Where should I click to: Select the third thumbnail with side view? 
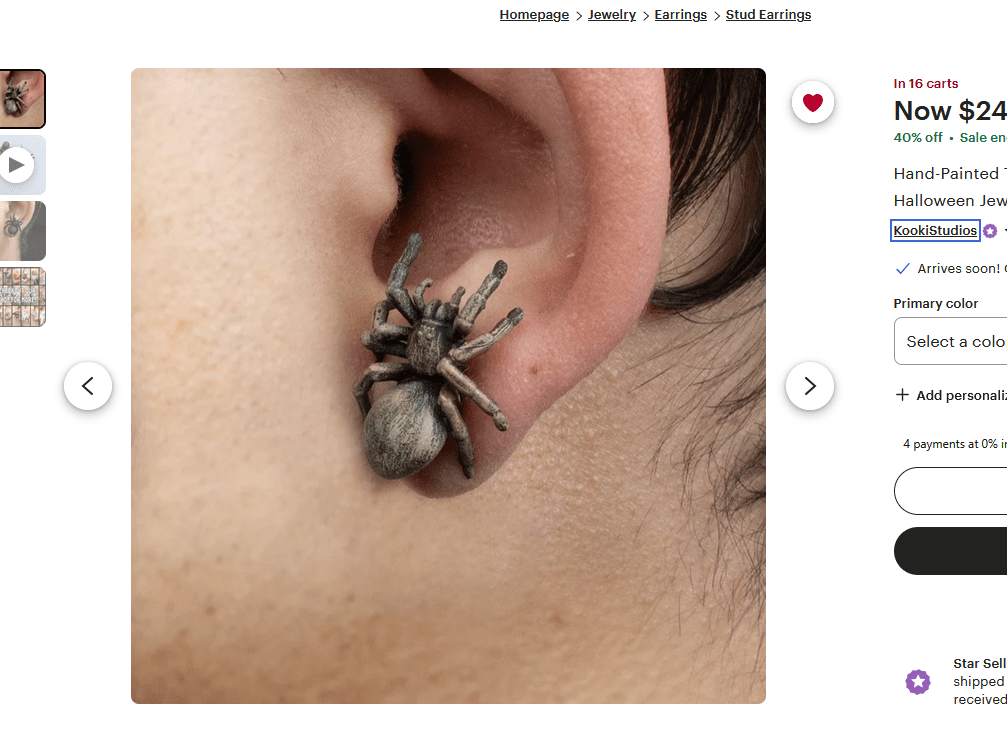[22, 231]
